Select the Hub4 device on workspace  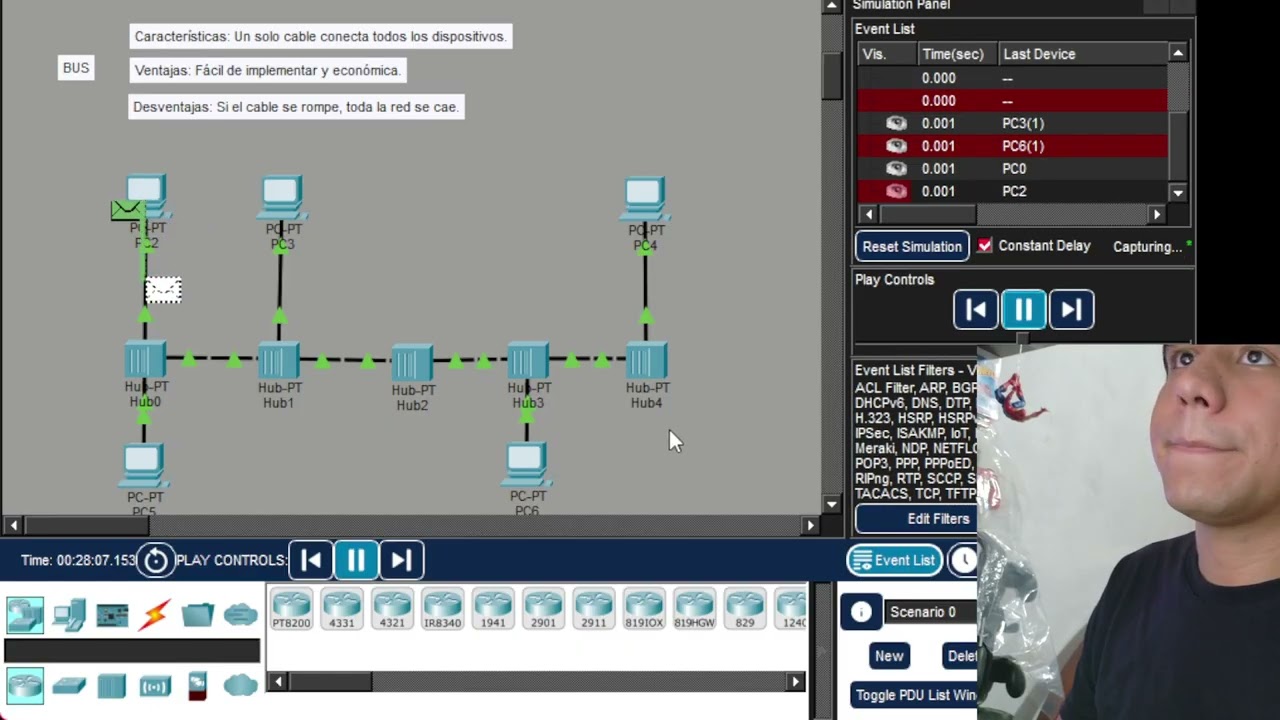click(x=646, y=361)
